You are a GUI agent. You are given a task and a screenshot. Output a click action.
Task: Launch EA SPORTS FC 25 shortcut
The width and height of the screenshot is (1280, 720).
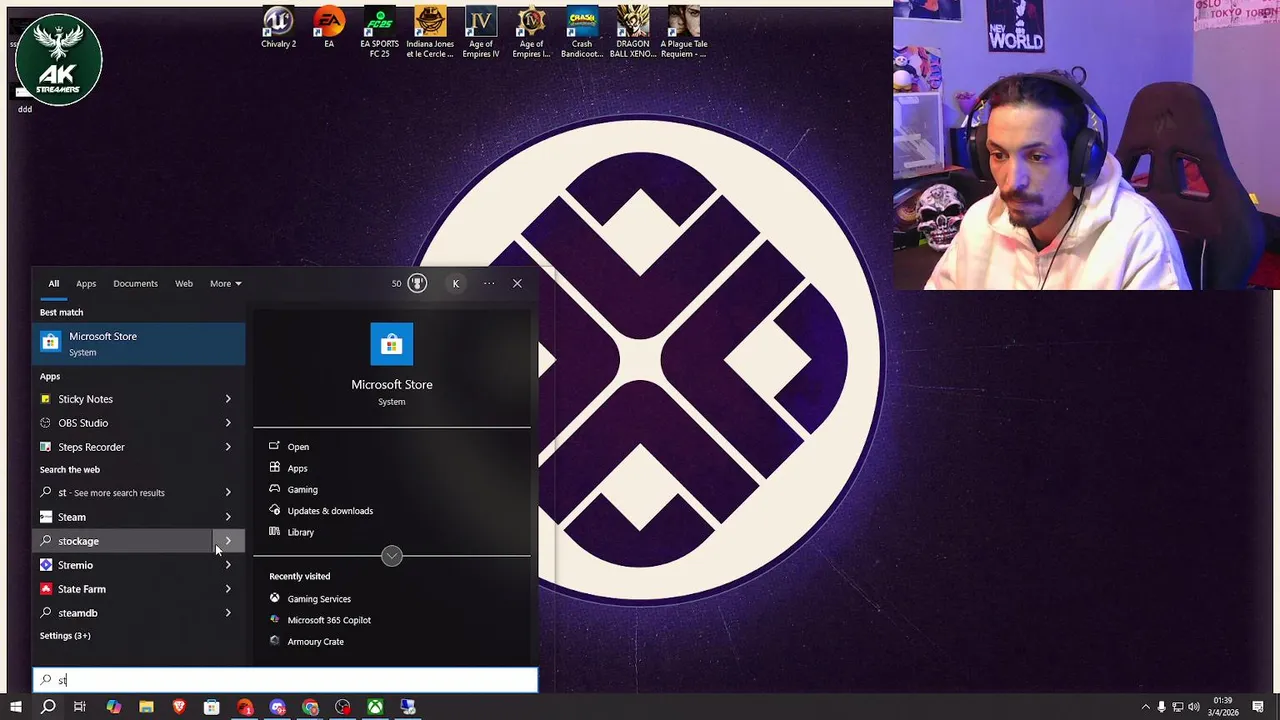point(379,32)
